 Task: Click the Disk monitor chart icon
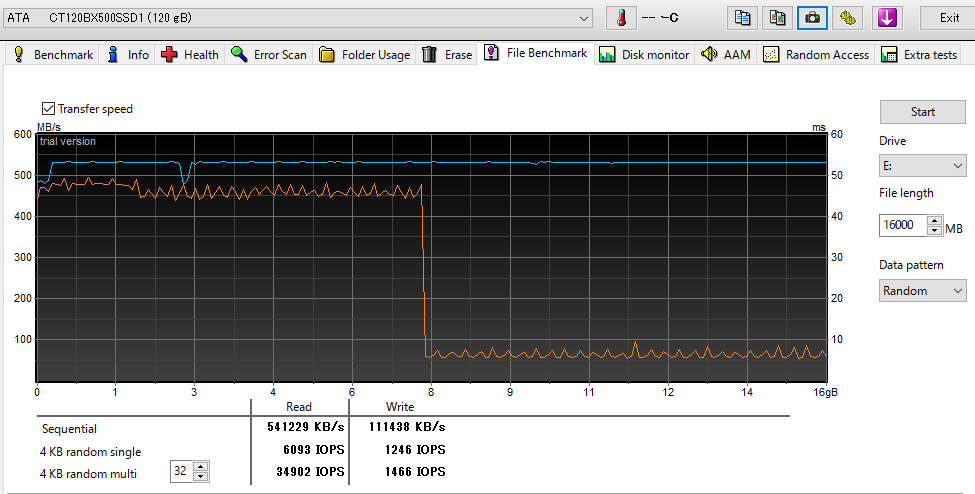coord(607,55)
